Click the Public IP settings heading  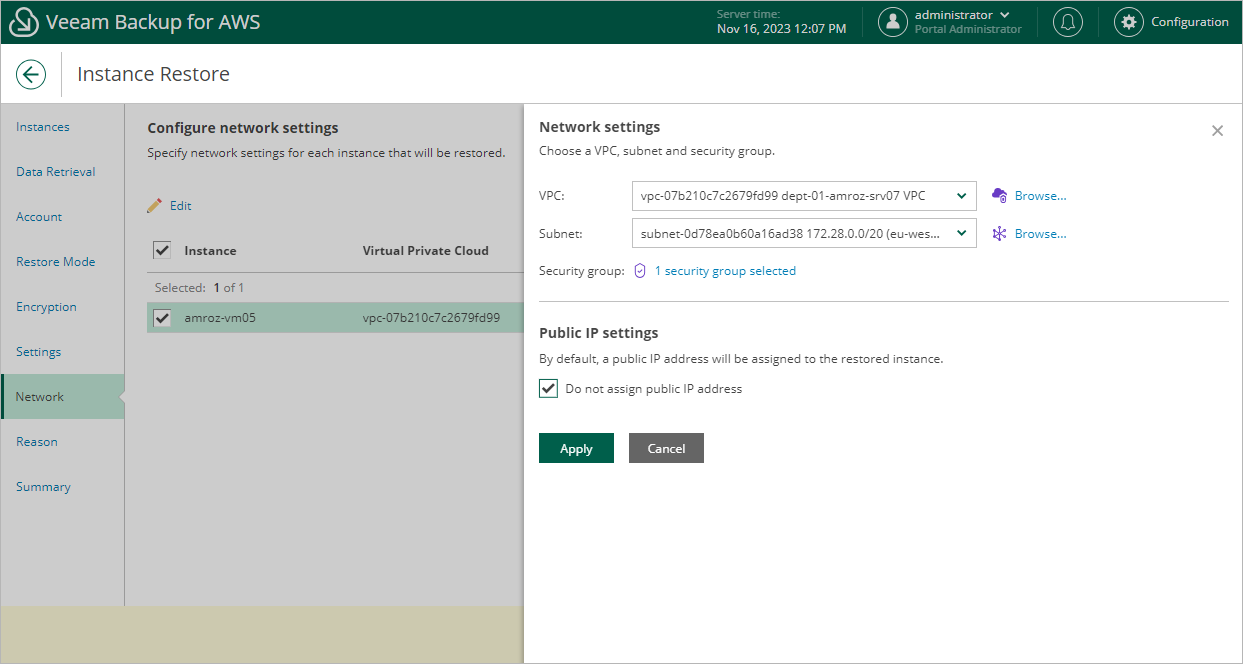coord(599,333)
